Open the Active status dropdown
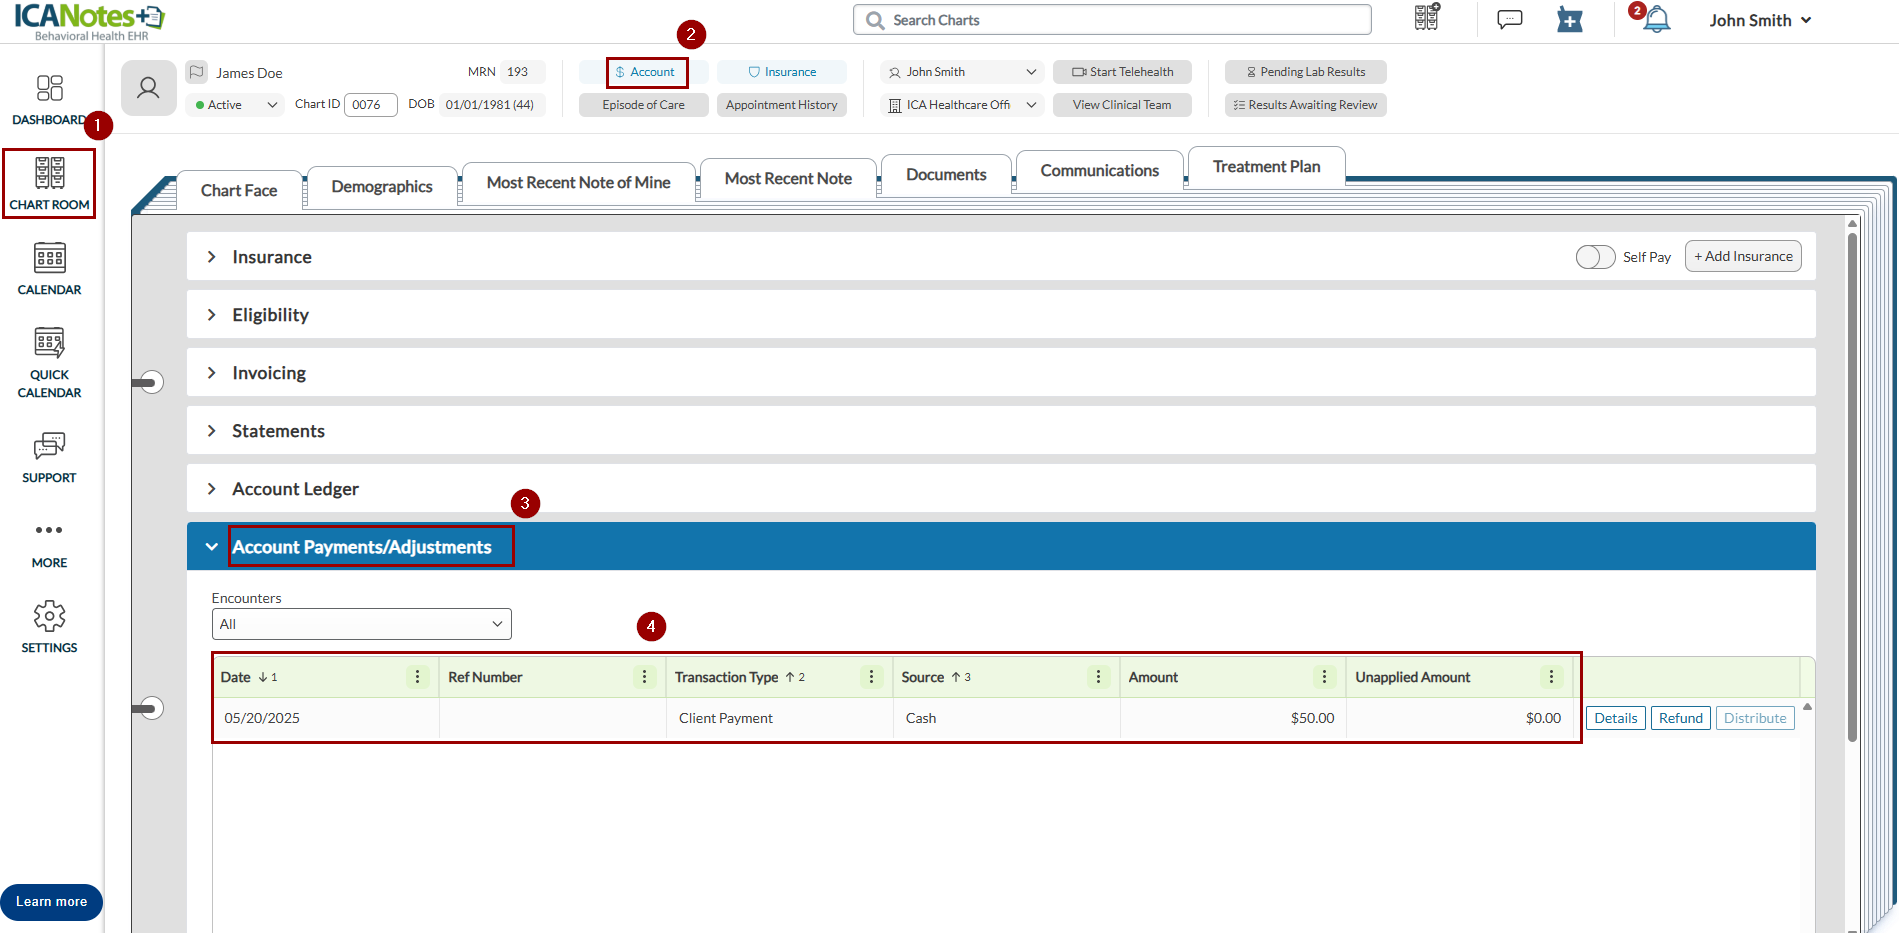Image resolution: width=1899 pixels, height=933 pixels. pyautogui.click(x=235, y=105)
